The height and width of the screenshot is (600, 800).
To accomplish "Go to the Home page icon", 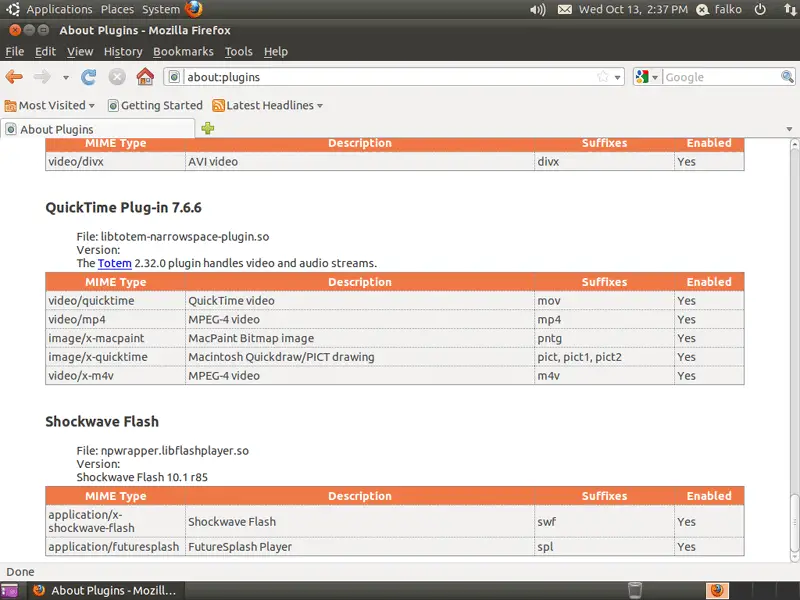I will 145,77.
